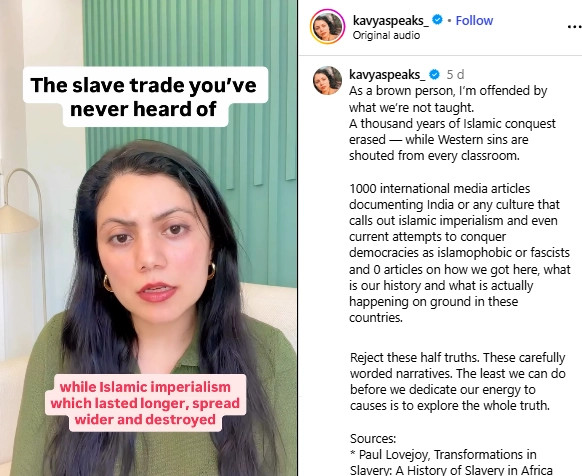Click the blue verified badge in post header

tap(438, 20)
